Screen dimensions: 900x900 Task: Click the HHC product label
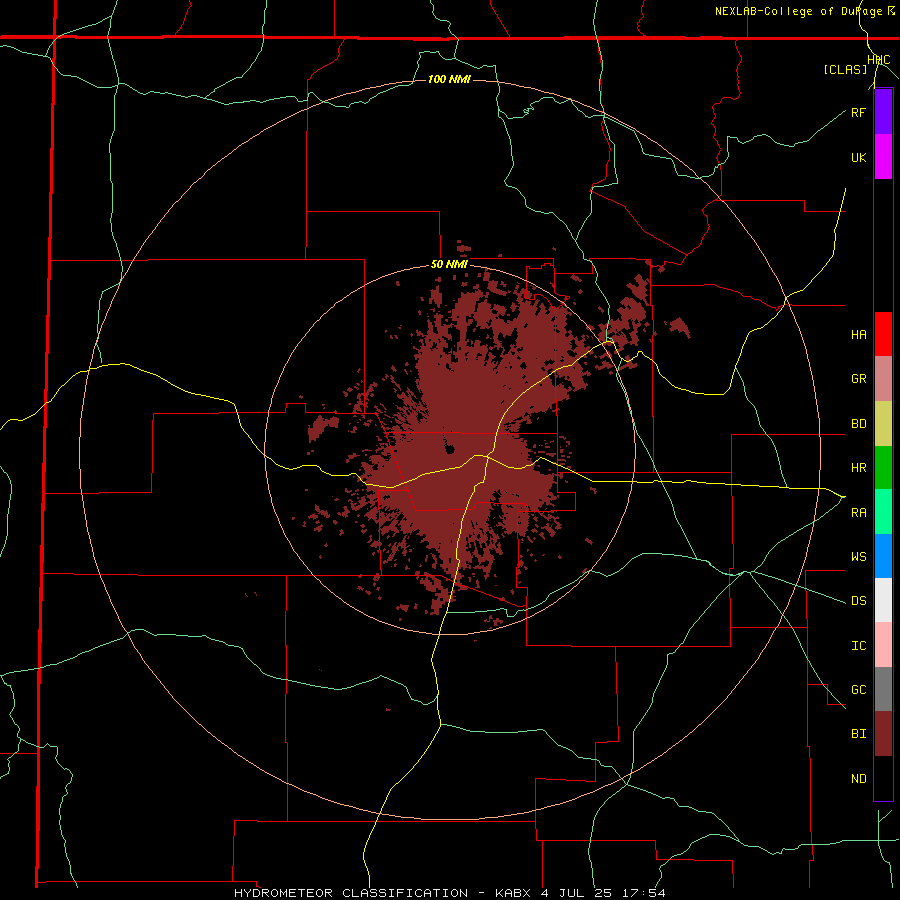click(x=879, y=60)
